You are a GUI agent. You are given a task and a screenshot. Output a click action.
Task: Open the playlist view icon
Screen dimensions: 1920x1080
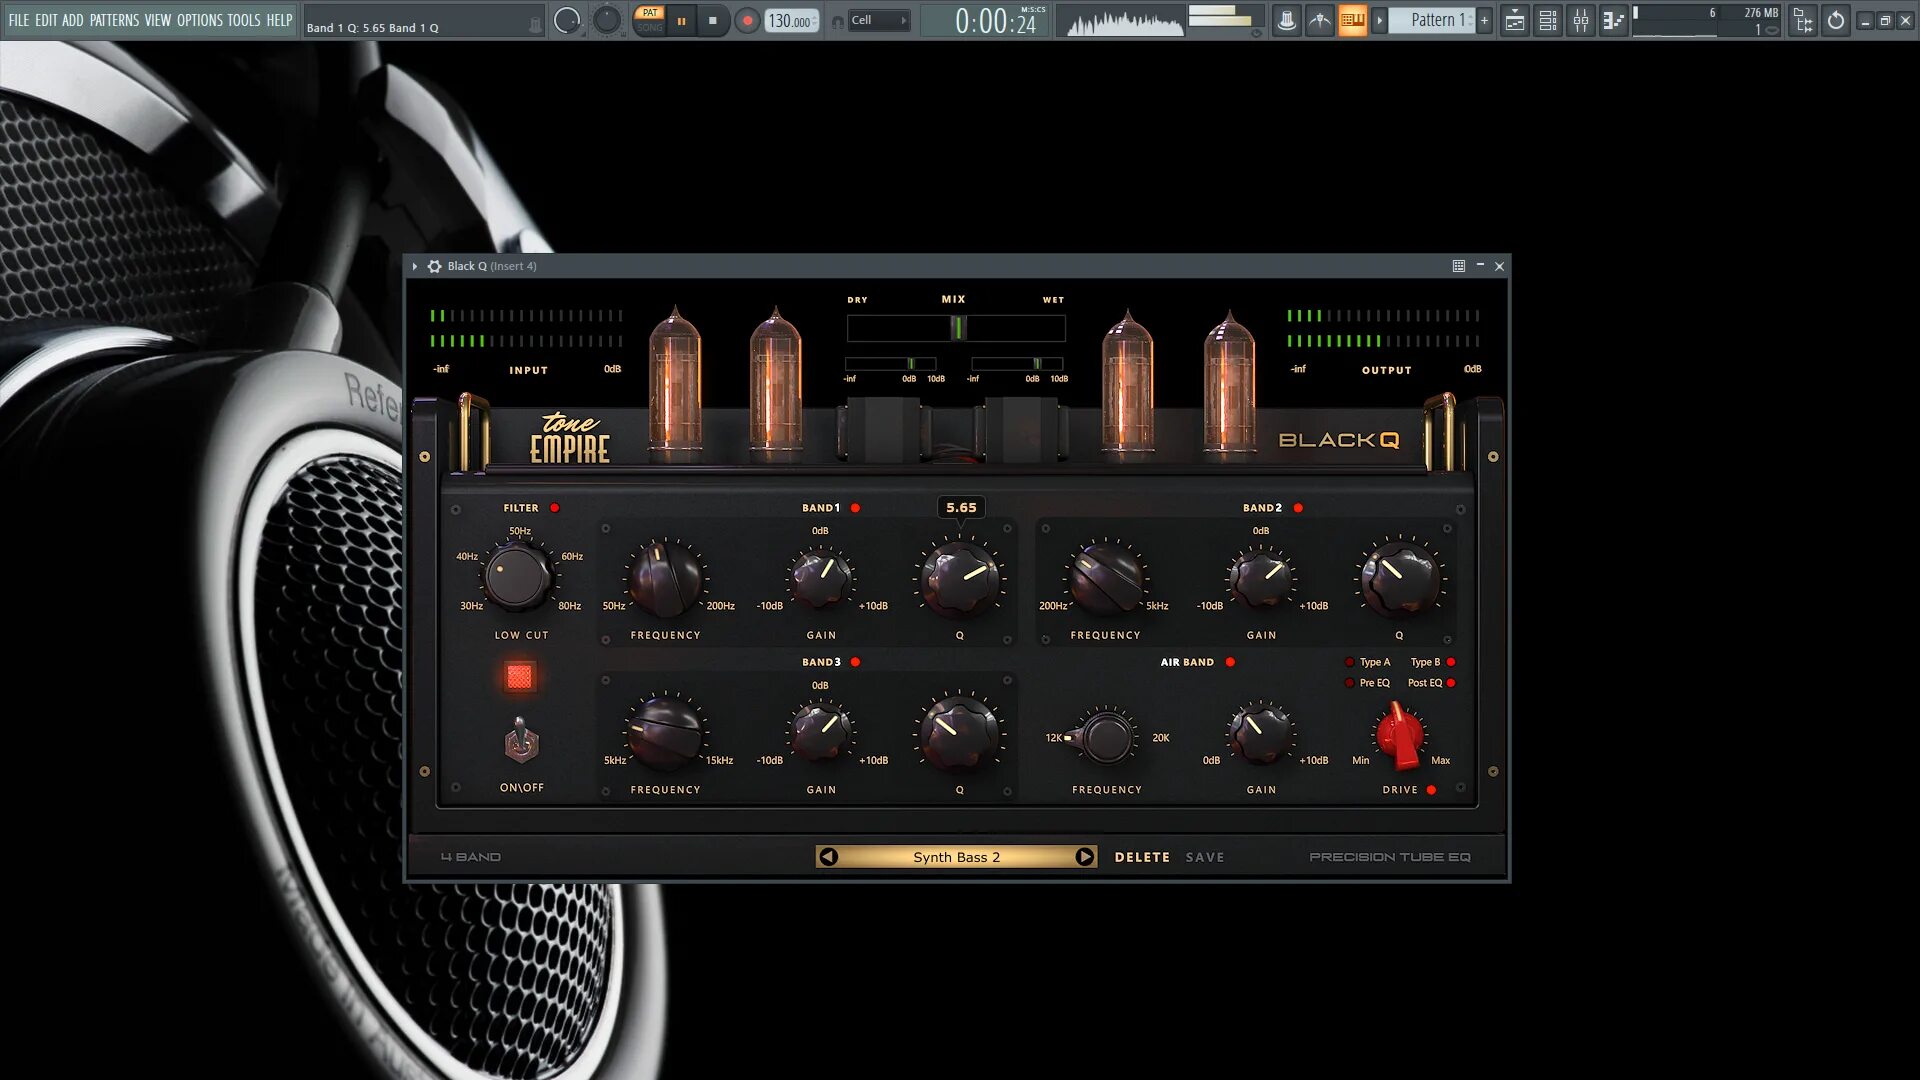(x=1515, y=20)
